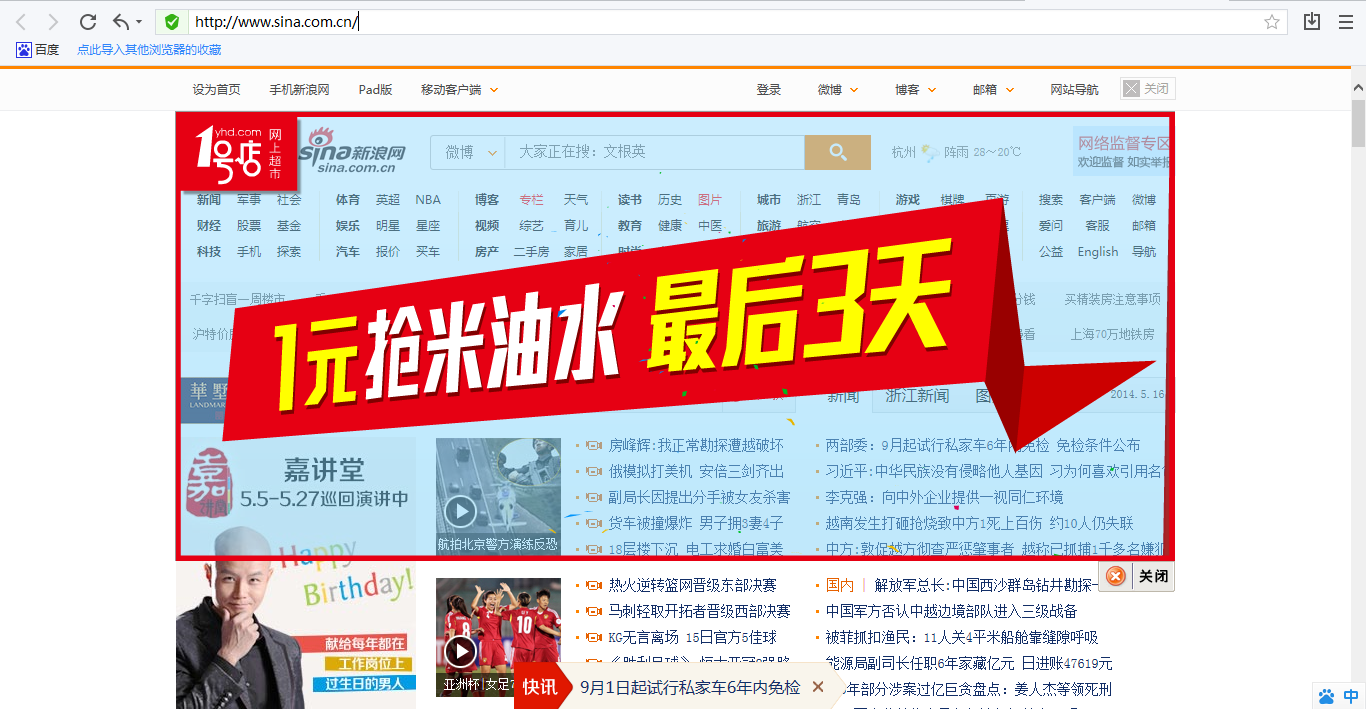Click video icon beside 热火逆转篮网 headline
The height and width of the screenshot is (709, 1366).
pyautogui.click(x=594, y=585)
